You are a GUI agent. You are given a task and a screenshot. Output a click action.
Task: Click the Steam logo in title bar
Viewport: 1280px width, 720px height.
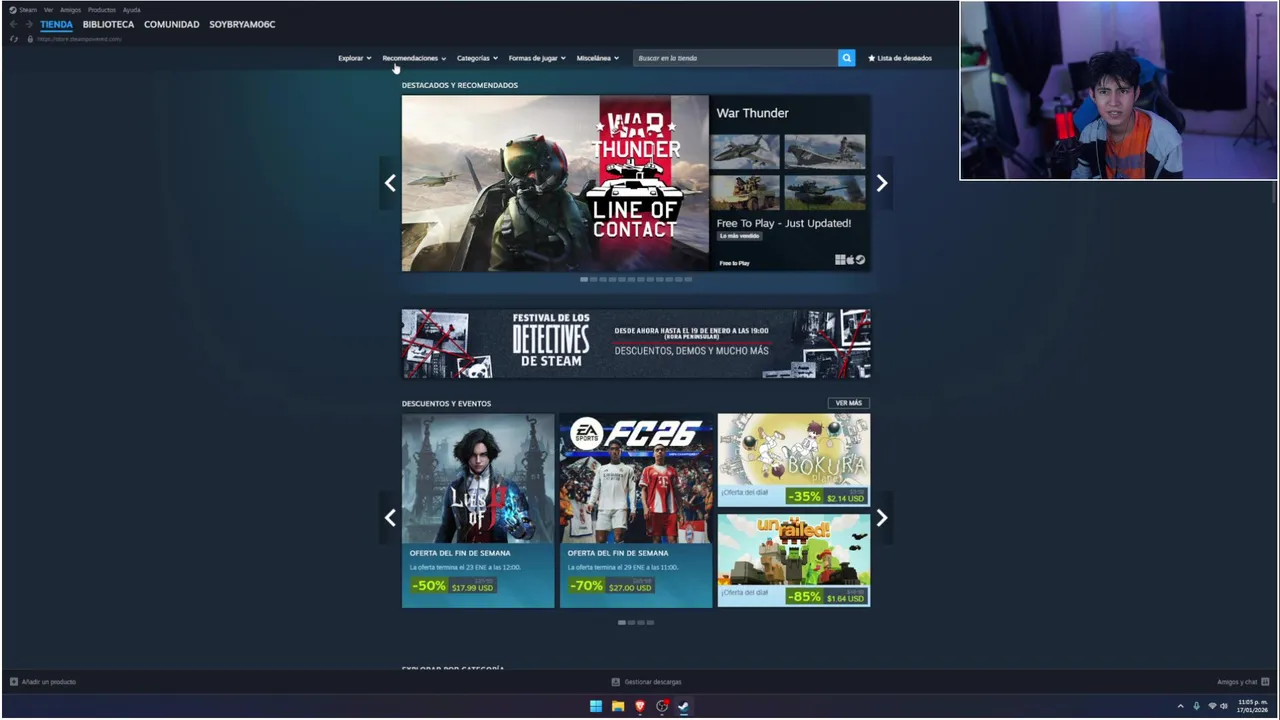[13, 10]
